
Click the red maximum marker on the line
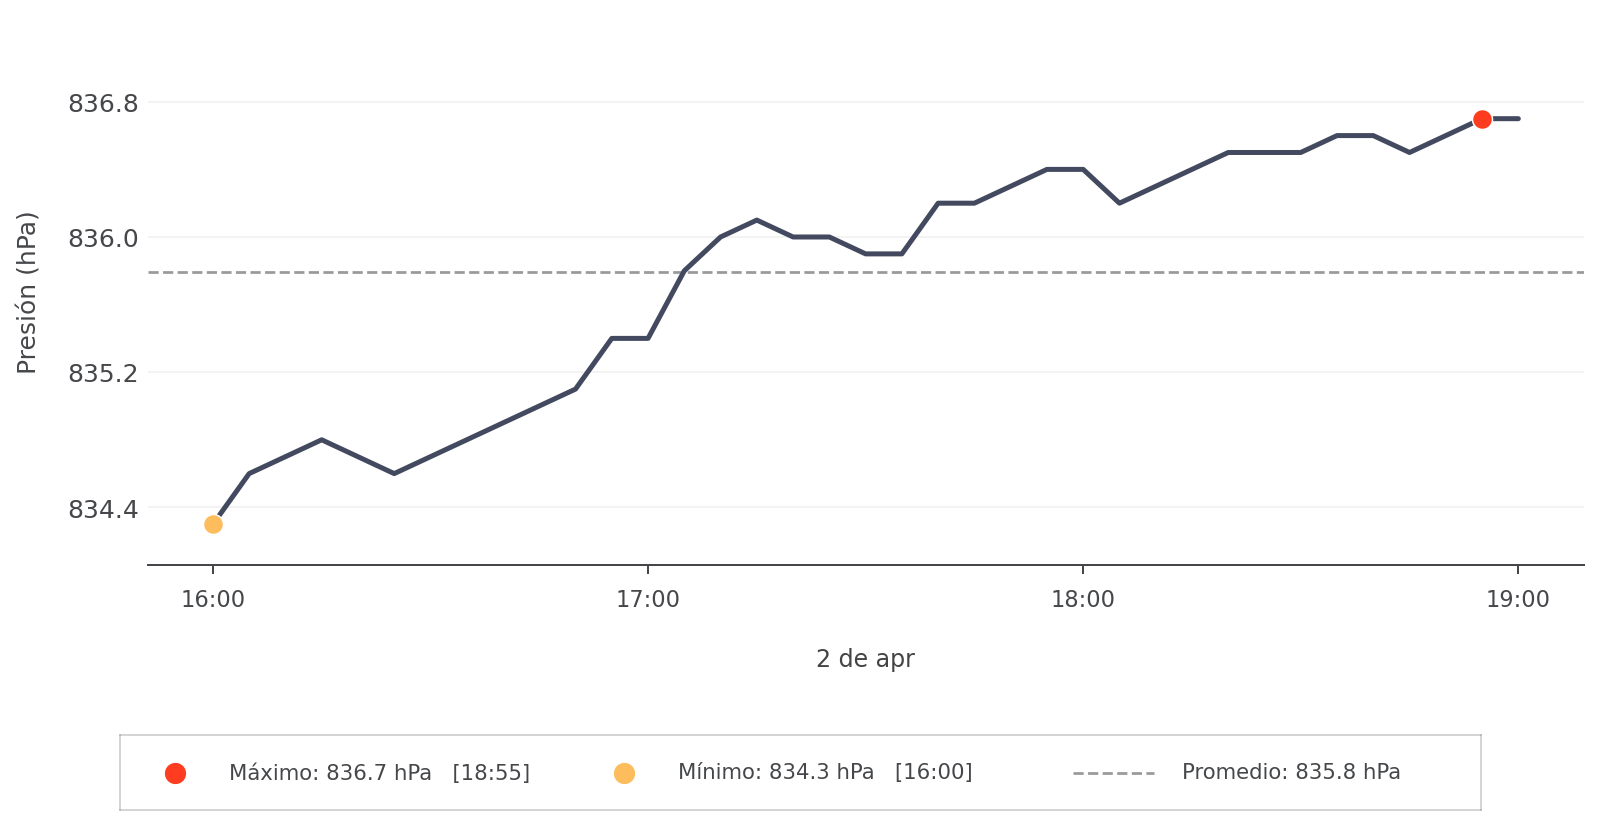click(x=1482, y=120)
